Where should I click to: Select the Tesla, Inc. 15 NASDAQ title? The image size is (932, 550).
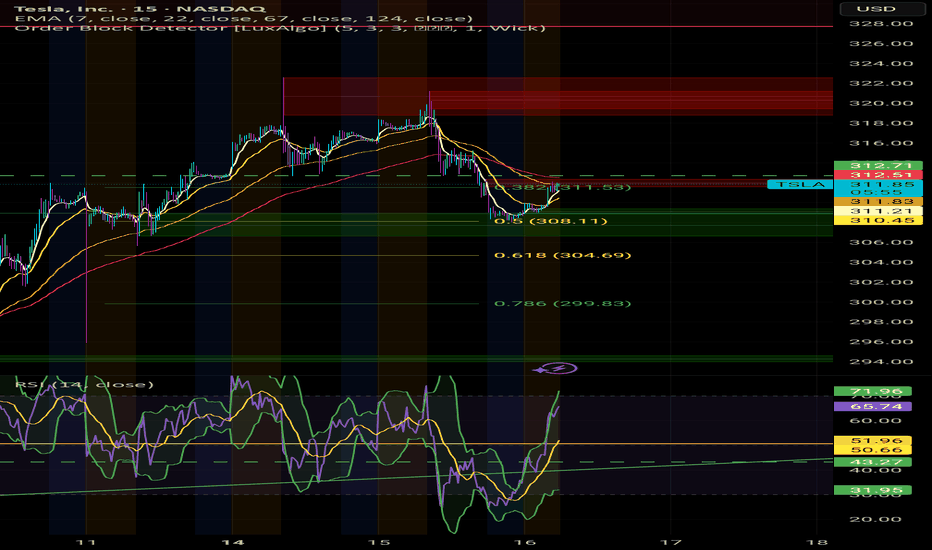coord(140,9)
